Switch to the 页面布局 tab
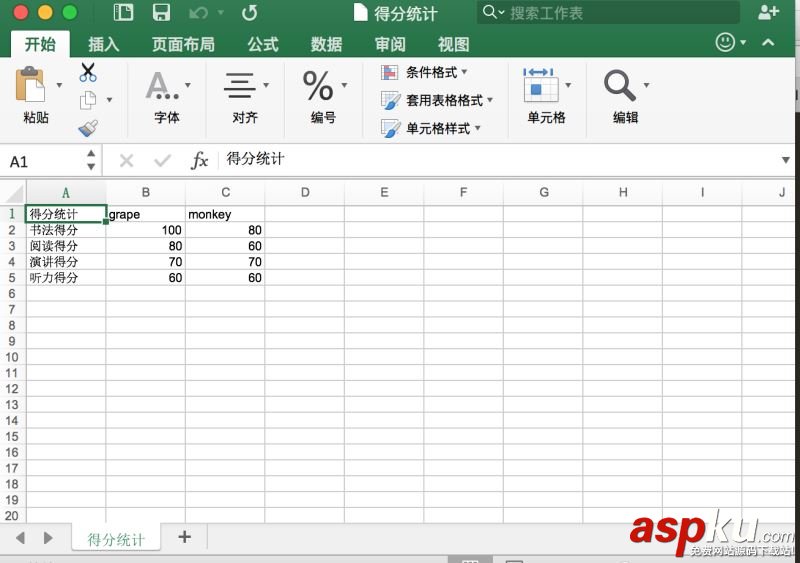Image resolution: width=800 pixels, height=563 pixels. coord(183,44)
